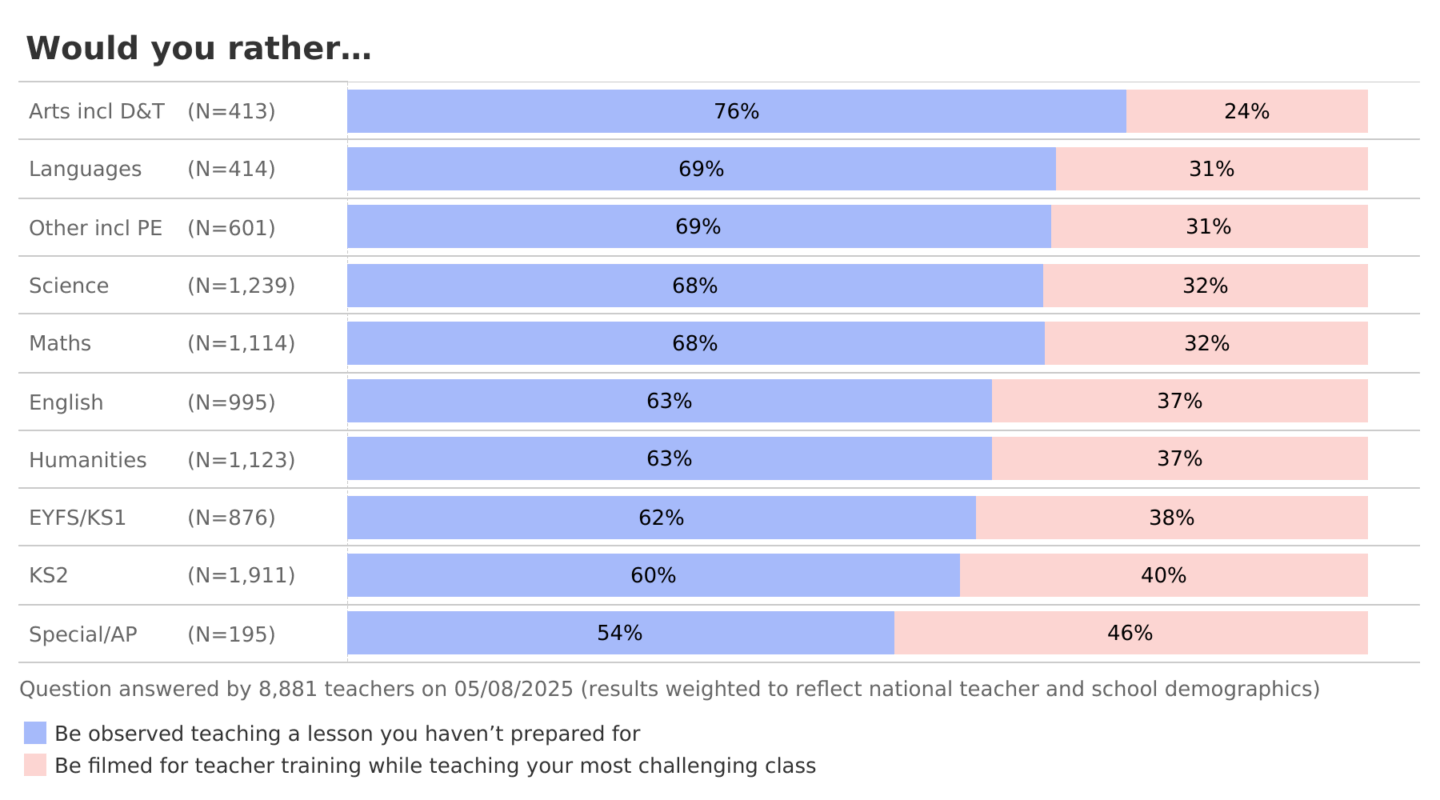Click the 'Be filmed for teacher training' legend text
Image resolution: width=1440 pixels, height=800 pixels.
click(x=435, y=766)
